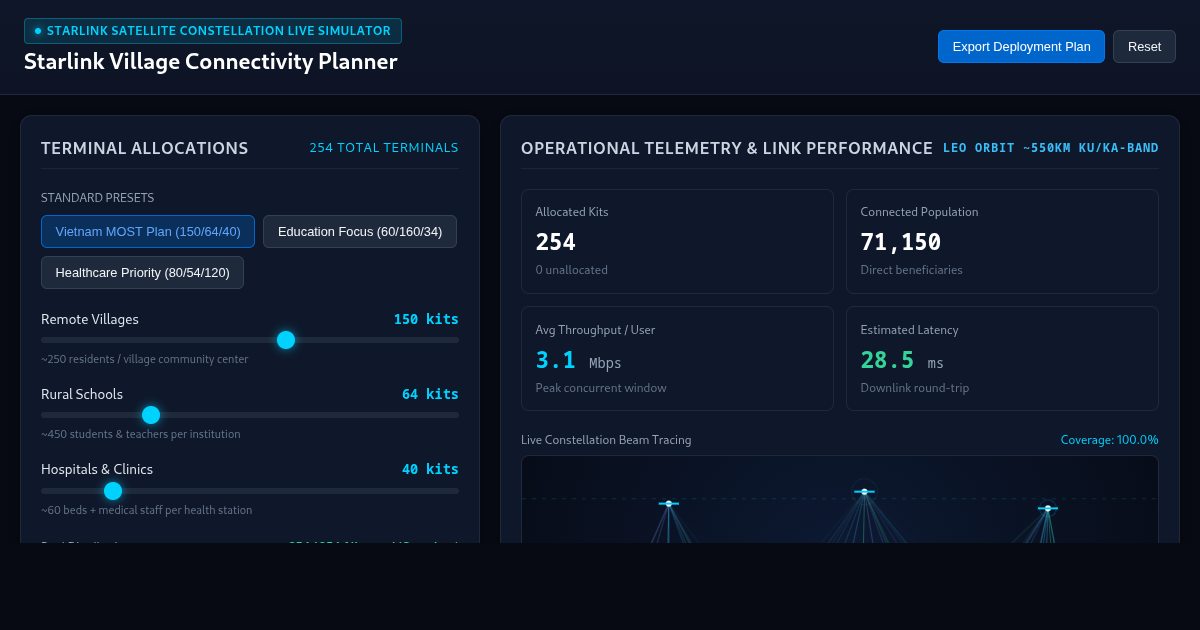Click the '28.5 ms' latency value
This screenshot has width=1200, height=630.
click(902, 360)
